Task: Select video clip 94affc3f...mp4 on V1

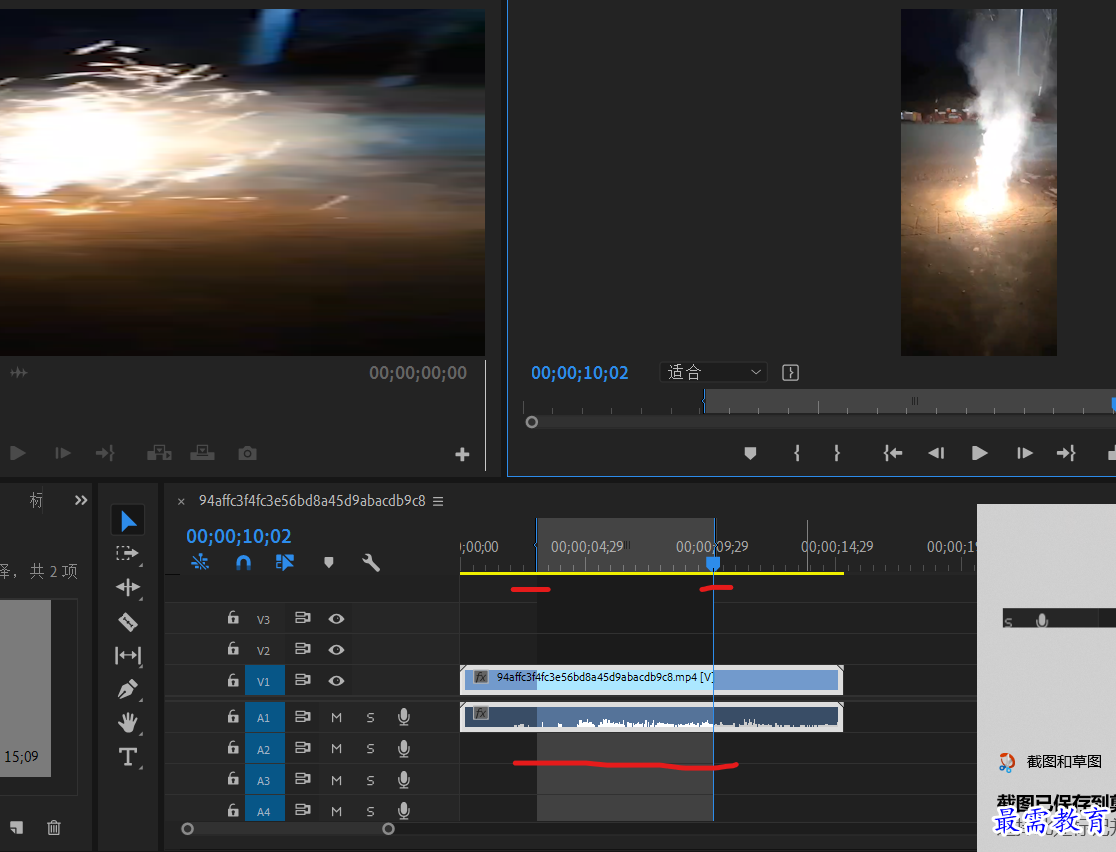Action: [x=651, y=680]
